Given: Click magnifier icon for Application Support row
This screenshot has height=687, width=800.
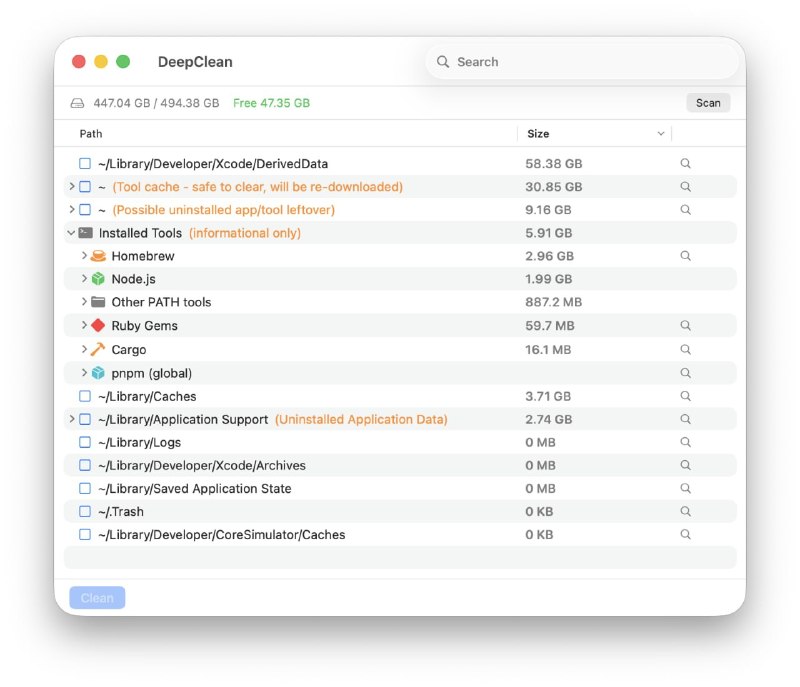Looking at the screenshot, I should [x=685, y=419].
